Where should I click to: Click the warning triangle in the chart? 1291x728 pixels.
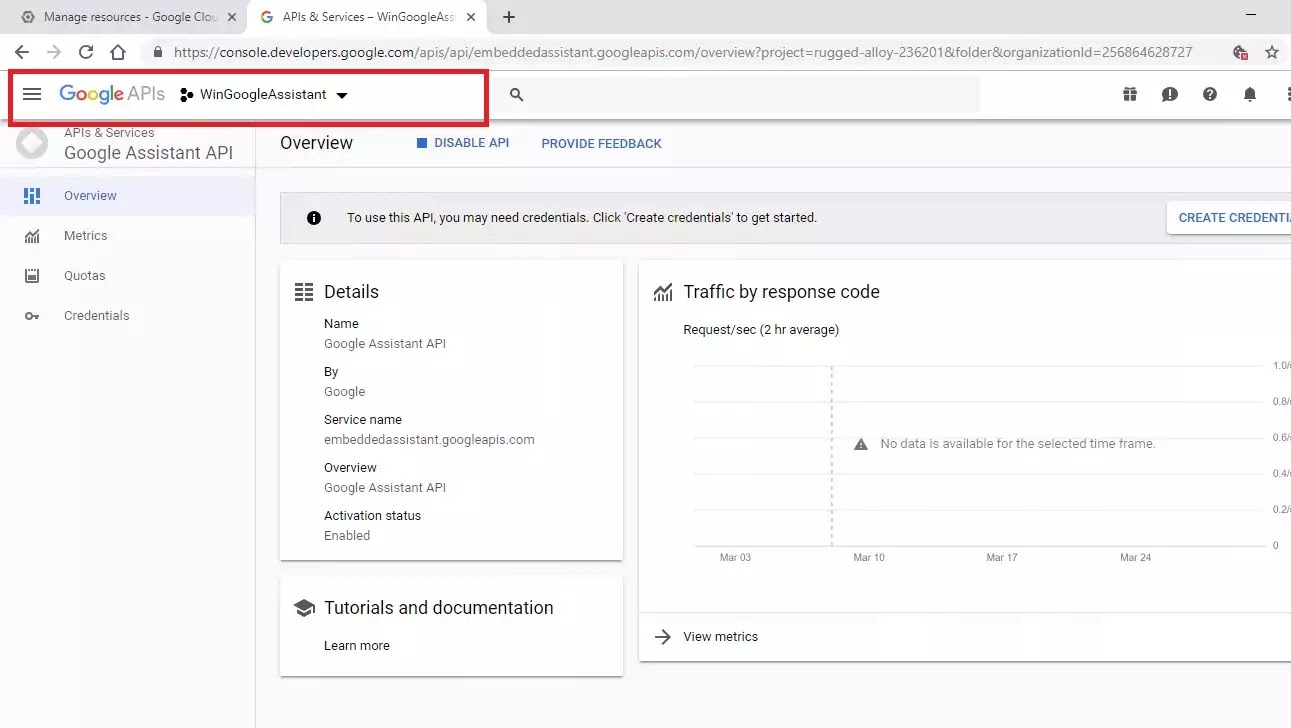(861, 444)
